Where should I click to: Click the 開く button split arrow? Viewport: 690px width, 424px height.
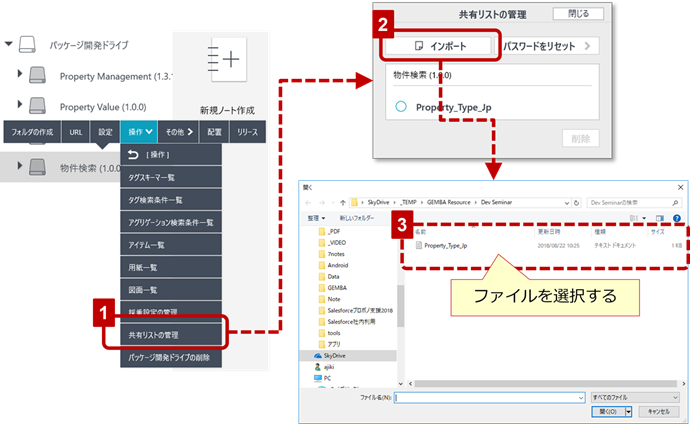(628, 412)
